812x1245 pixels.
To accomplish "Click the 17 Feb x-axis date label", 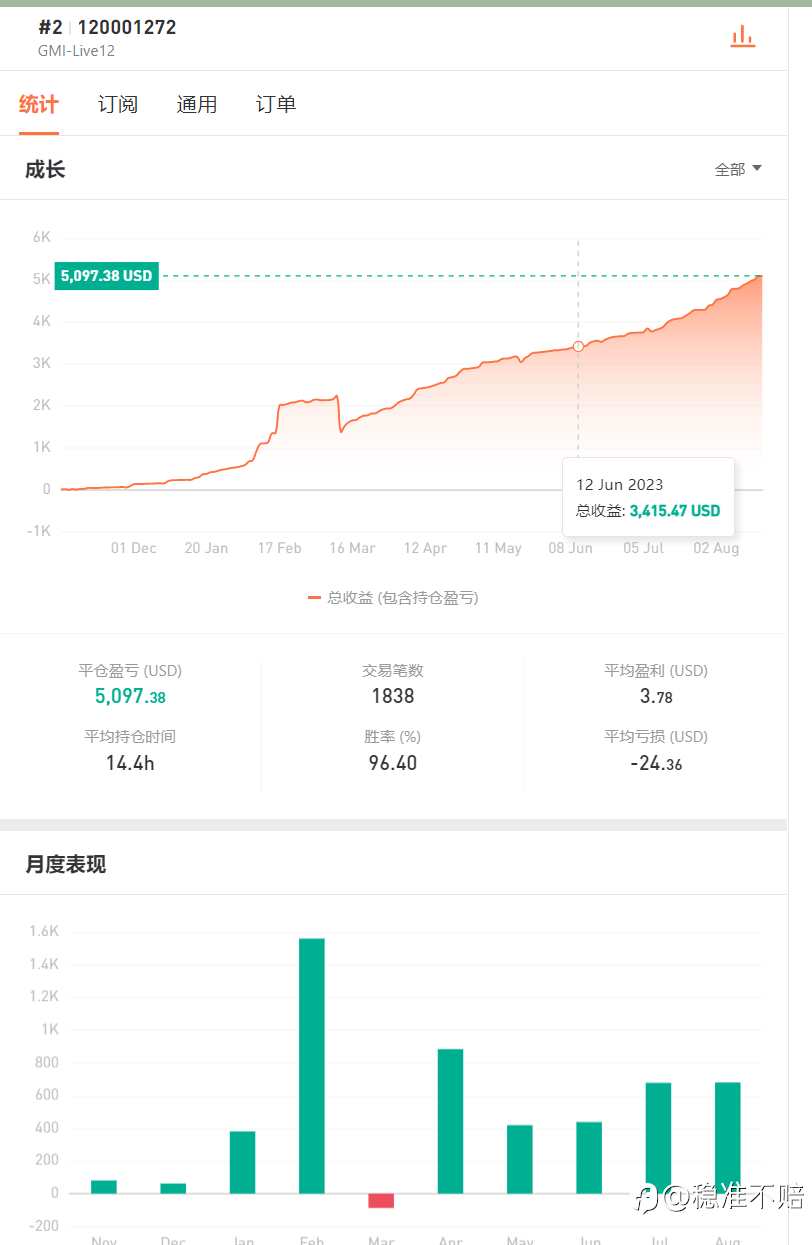I will (x=279, y=548).
